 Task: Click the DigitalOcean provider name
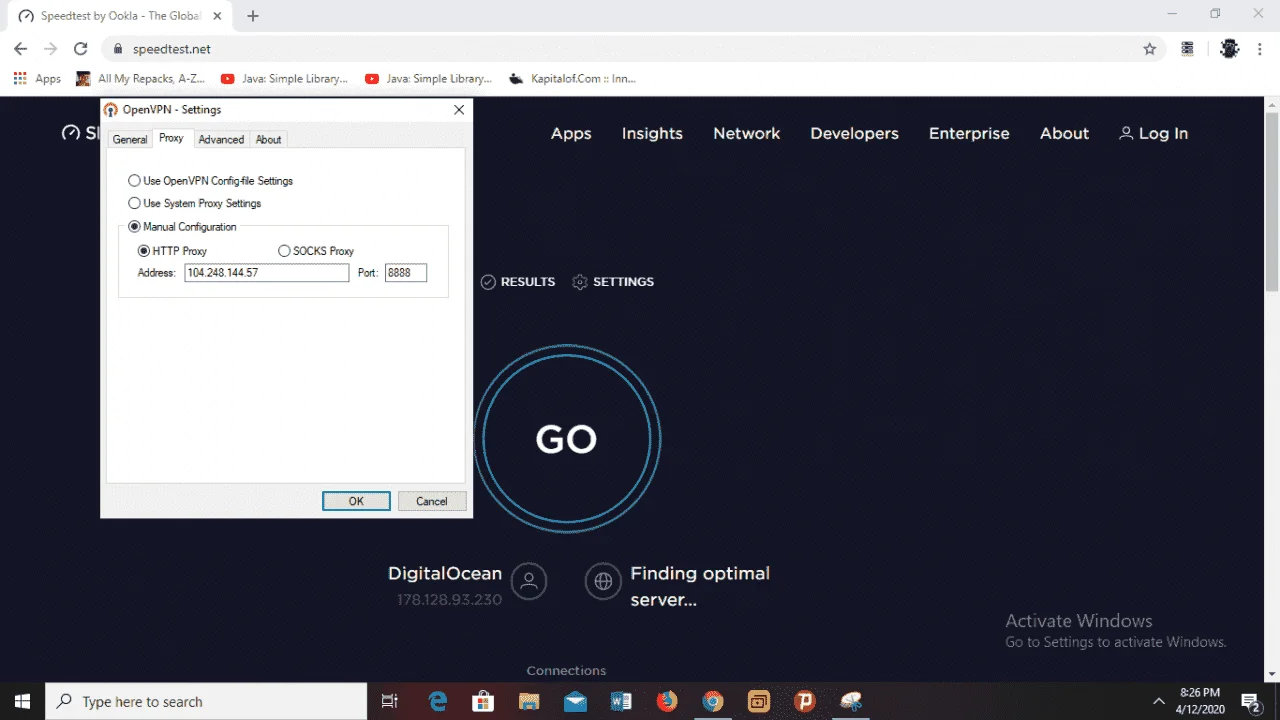pos(445,573)
